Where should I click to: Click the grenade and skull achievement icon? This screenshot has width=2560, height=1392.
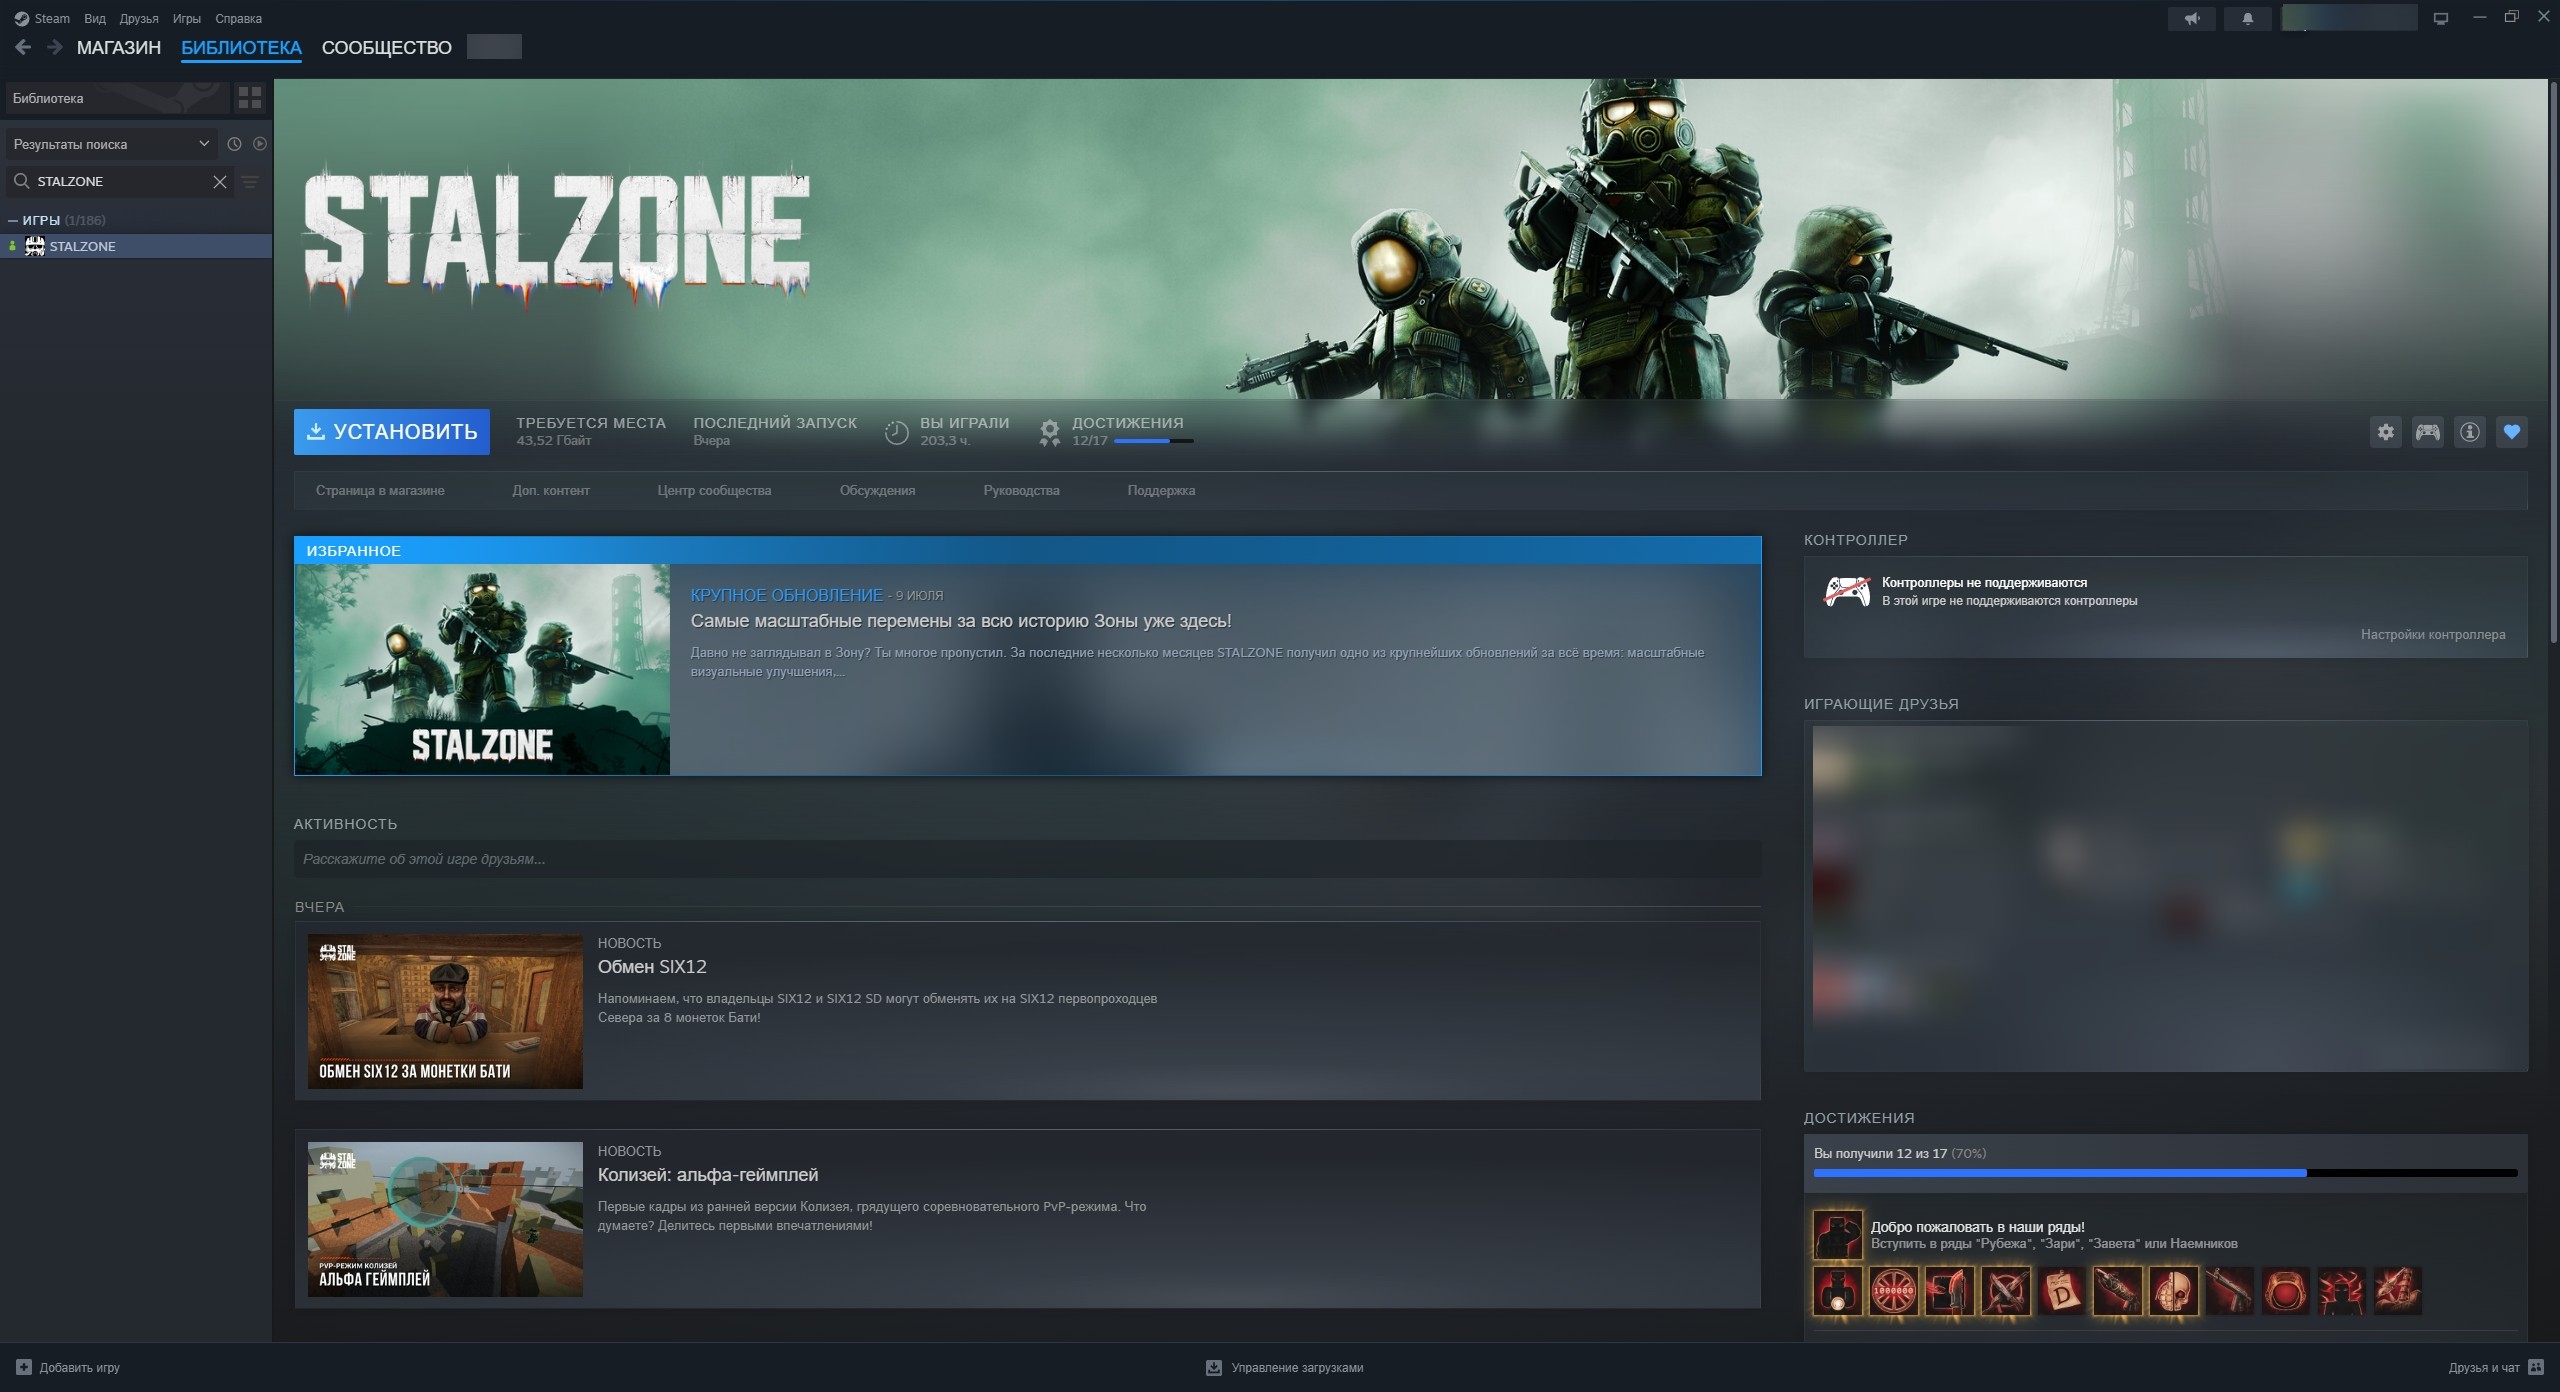2174,1291
